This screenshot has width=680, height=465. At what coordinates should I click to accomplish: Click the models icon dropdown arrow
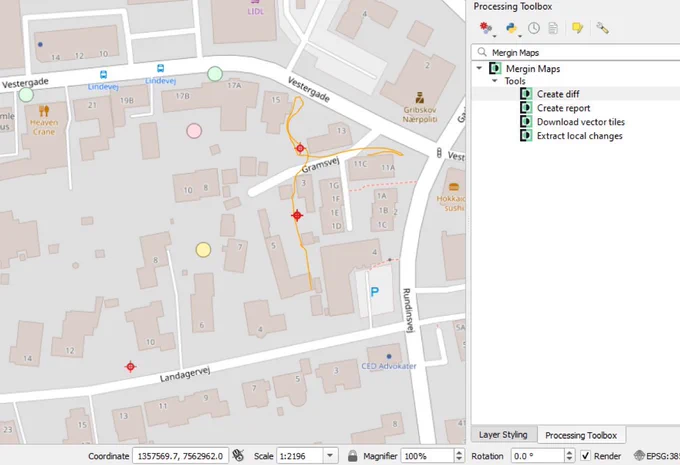point(494,36)
